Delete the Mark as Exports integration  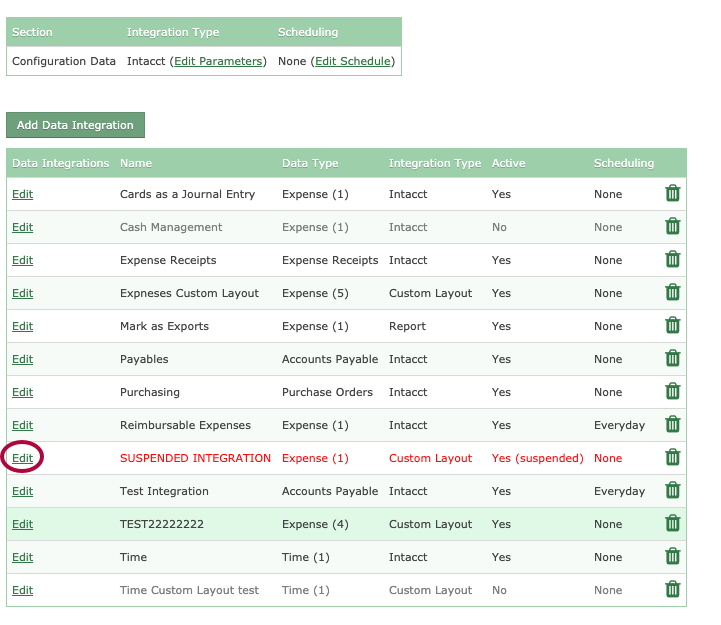click(x=672, y=325)
